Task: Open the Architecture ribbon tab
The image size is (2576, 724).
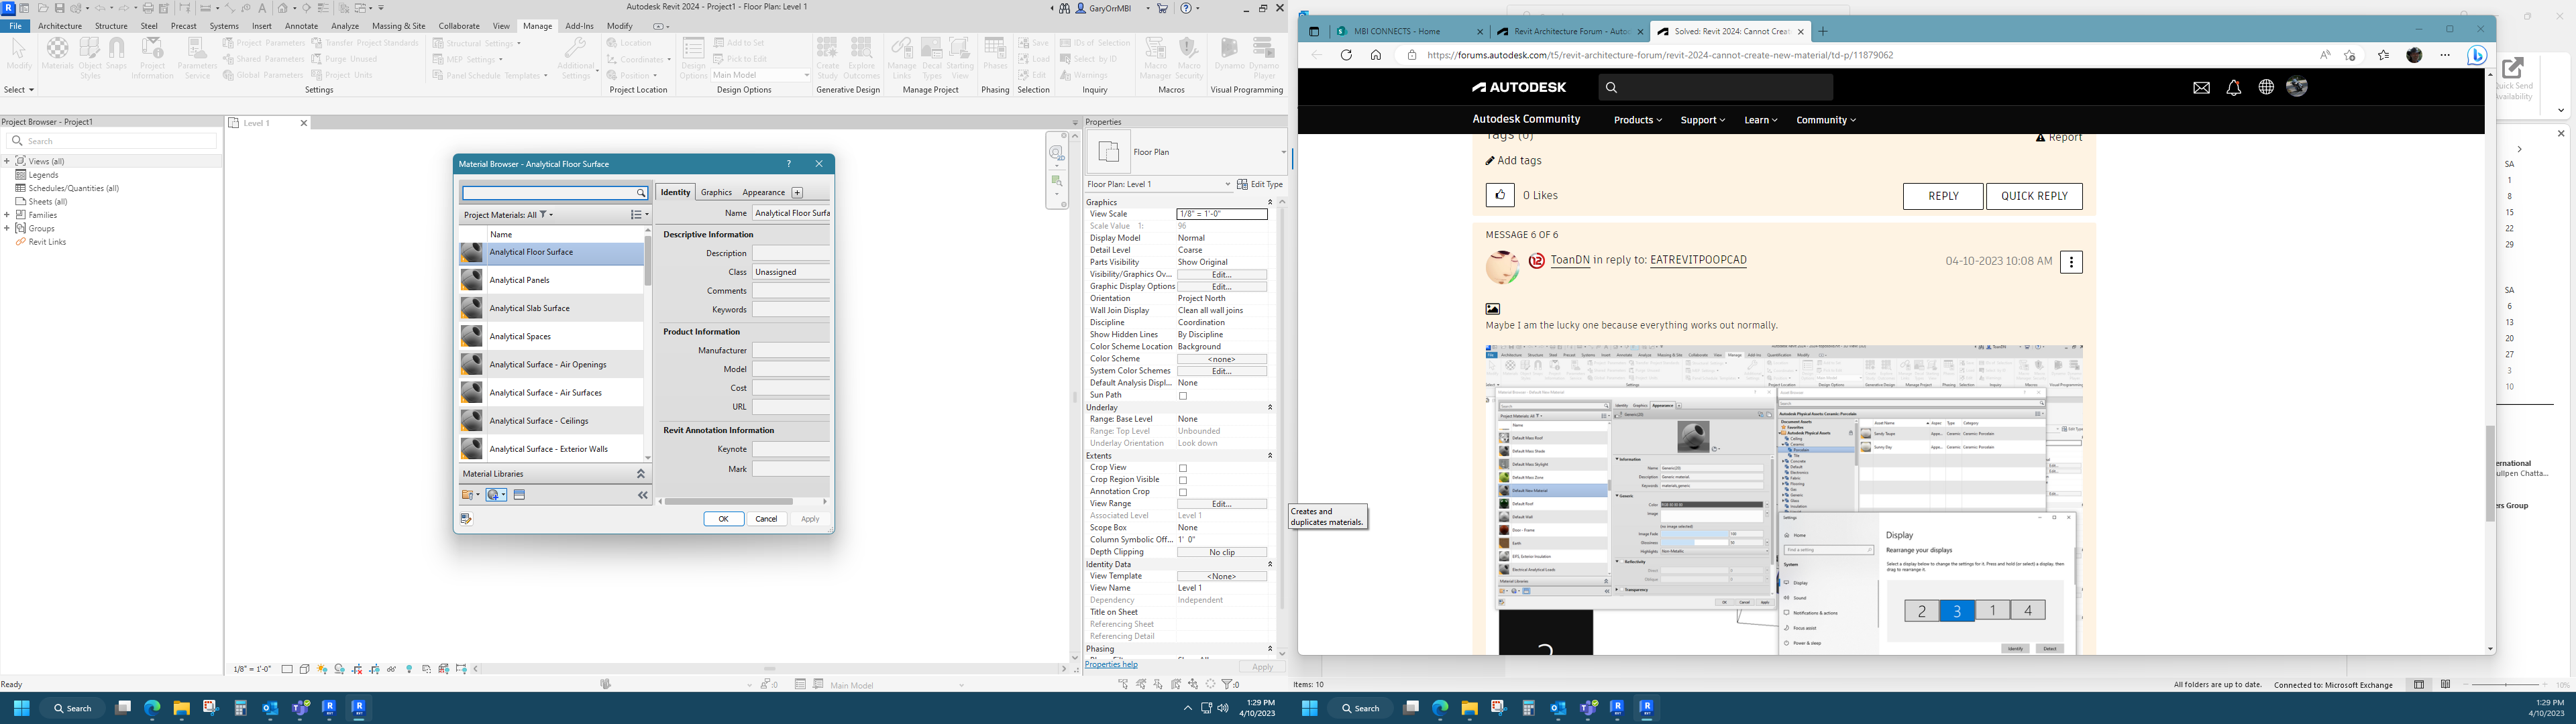Action: coord(60,26)
